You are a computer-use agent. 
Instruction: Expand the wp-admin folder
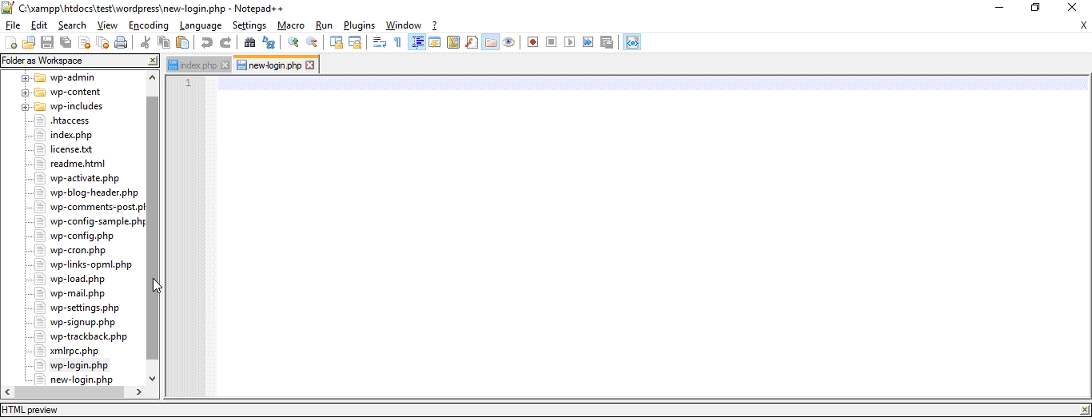(25, 78)
